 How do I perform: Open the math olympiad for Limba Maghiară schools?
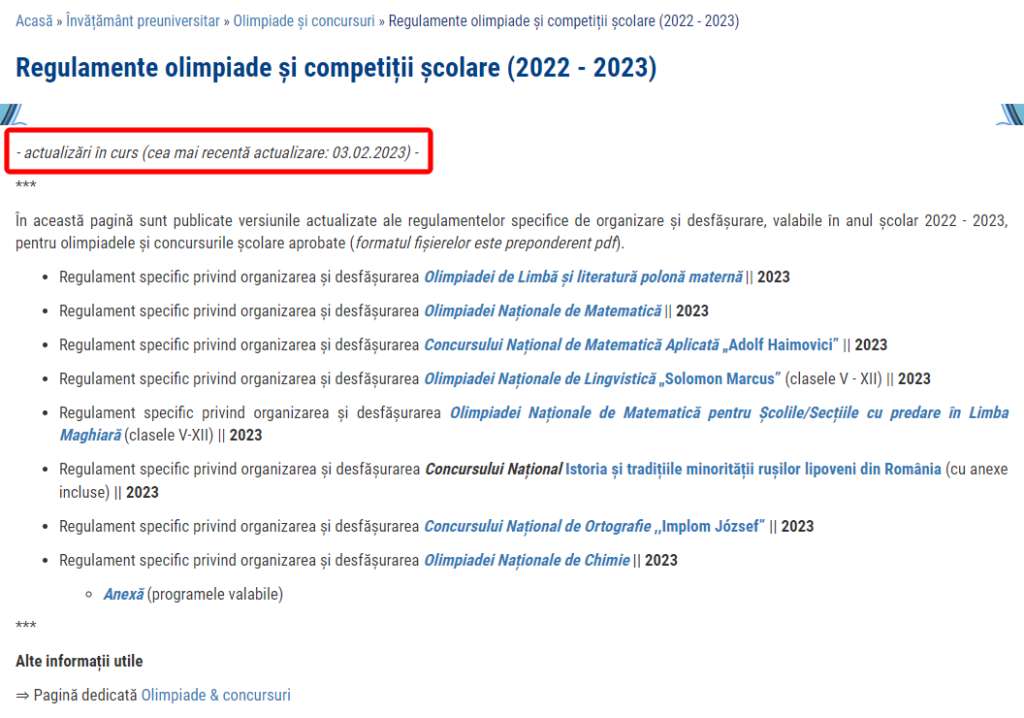(728, 413)
